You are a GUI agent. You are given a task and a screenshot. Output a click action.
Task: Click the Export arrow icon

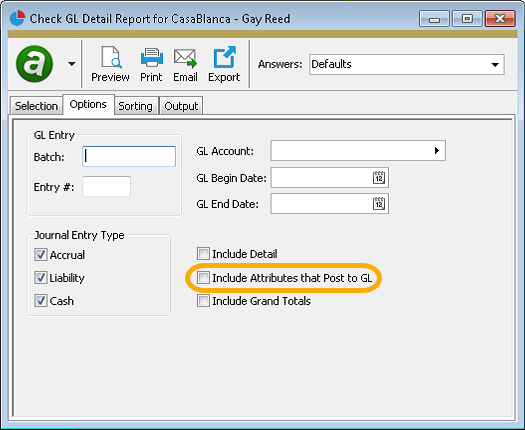click(x=224, y=57)
